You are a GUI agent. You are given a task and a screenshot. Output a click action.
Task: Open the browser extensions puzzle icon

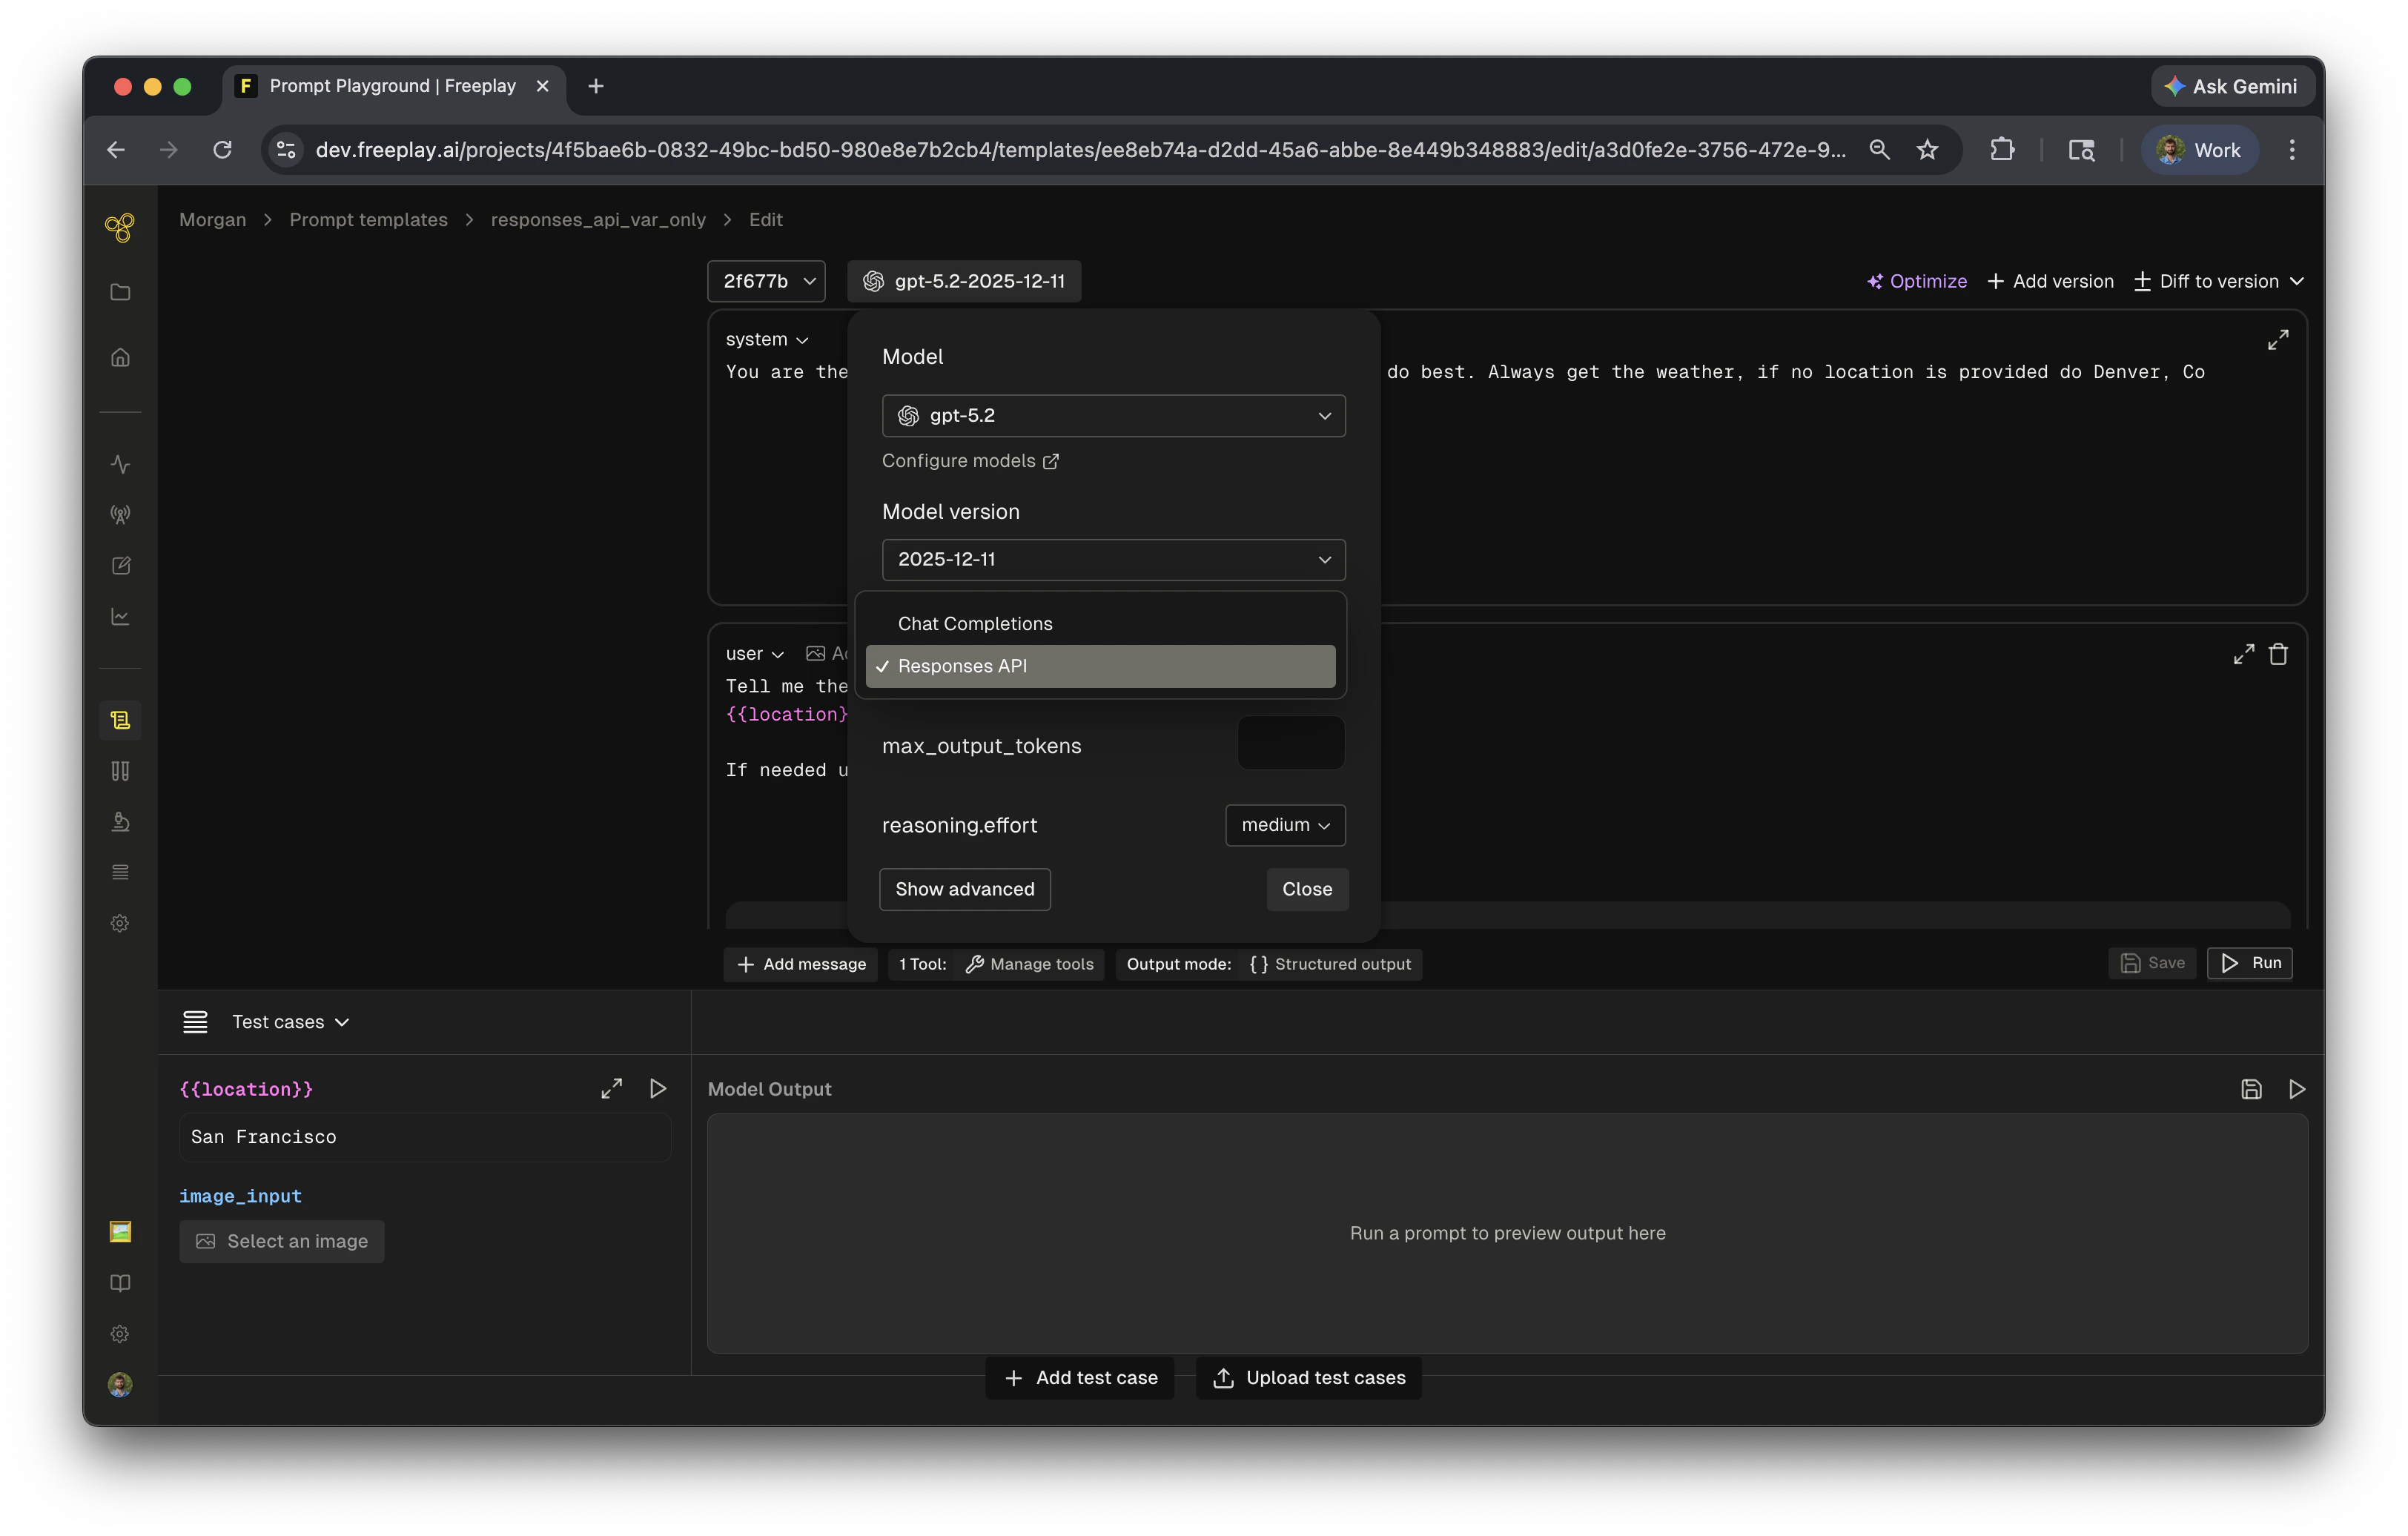(x=2002, y=150)
